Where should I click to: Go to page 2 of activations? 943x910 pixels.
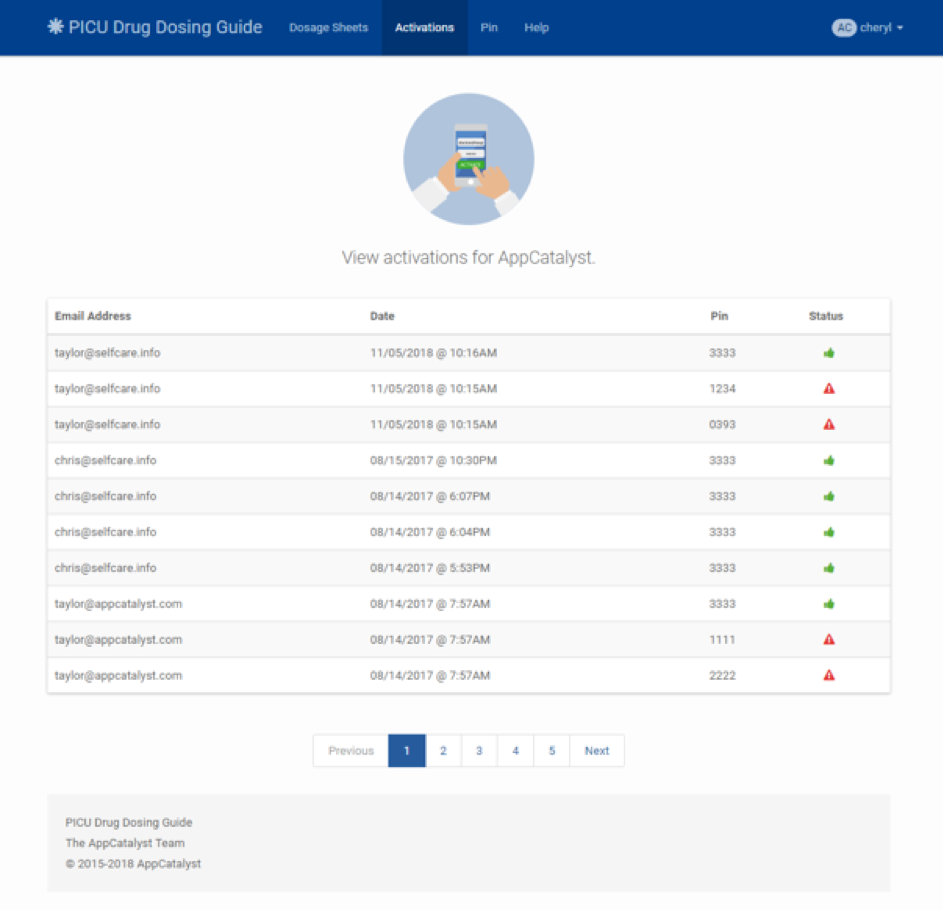[x=443, y=751]
